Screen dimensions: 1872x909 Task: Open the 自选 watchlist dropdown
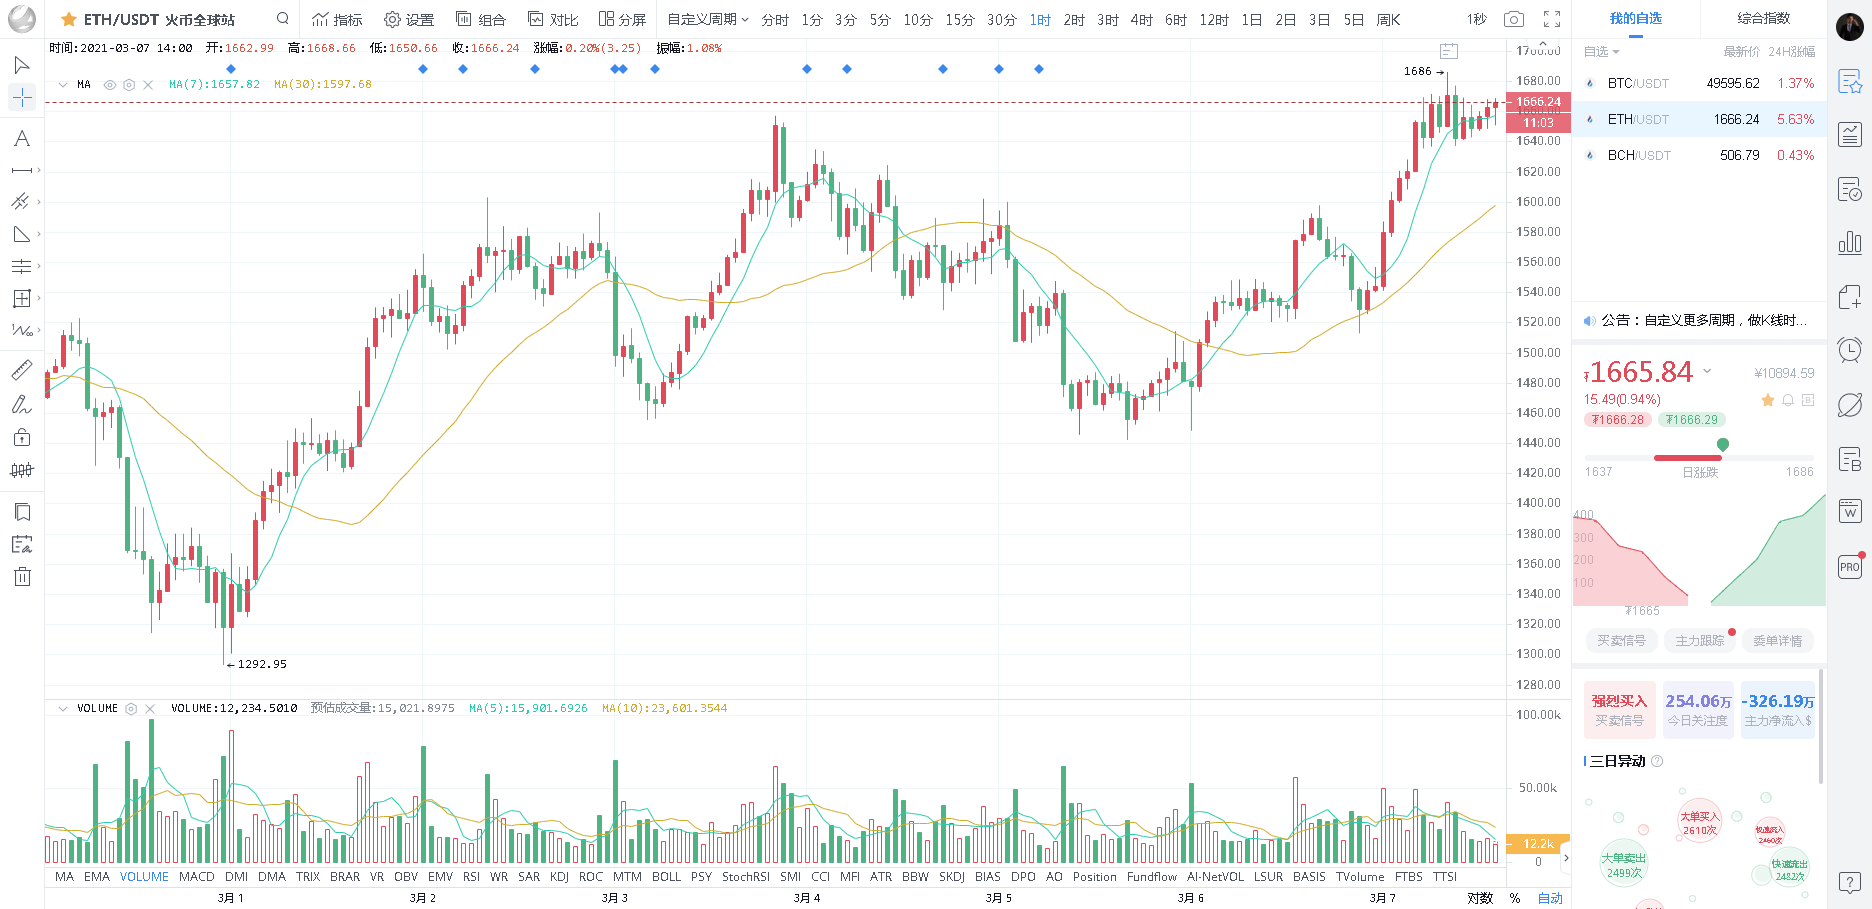(1601, 52)
